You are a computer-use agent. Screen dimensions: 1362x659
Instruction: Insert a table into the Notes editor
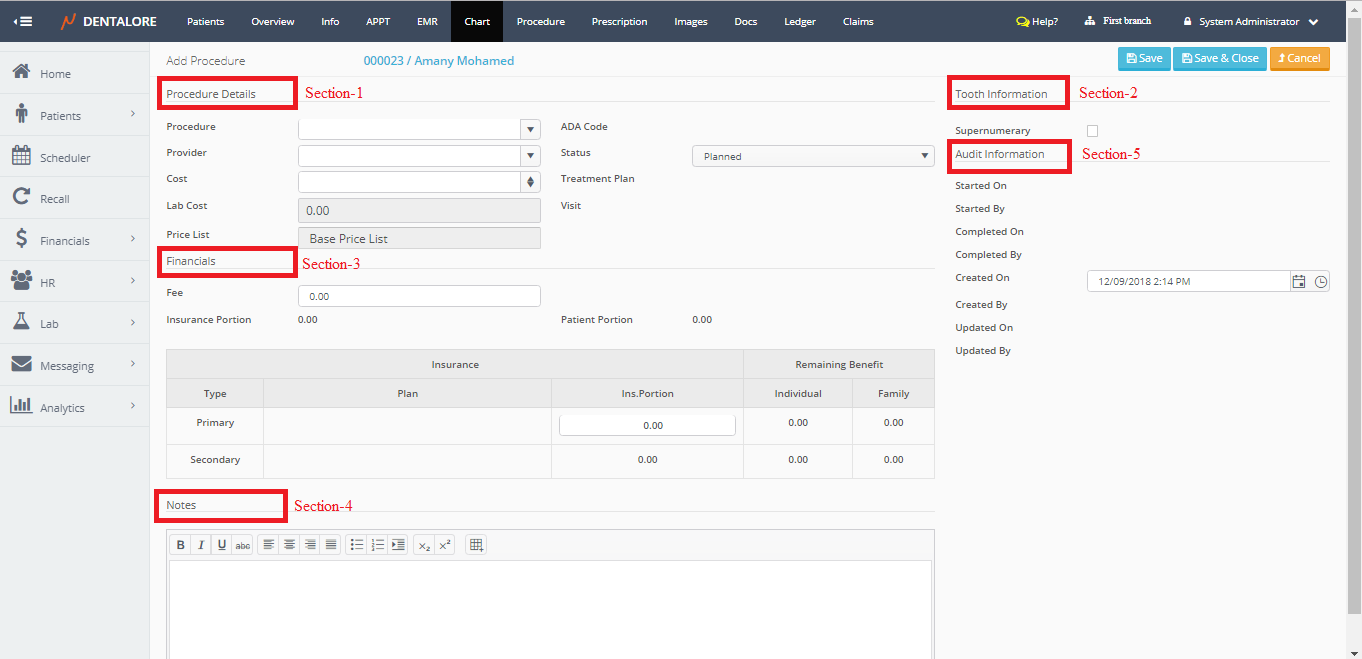[x=476, y=545]
